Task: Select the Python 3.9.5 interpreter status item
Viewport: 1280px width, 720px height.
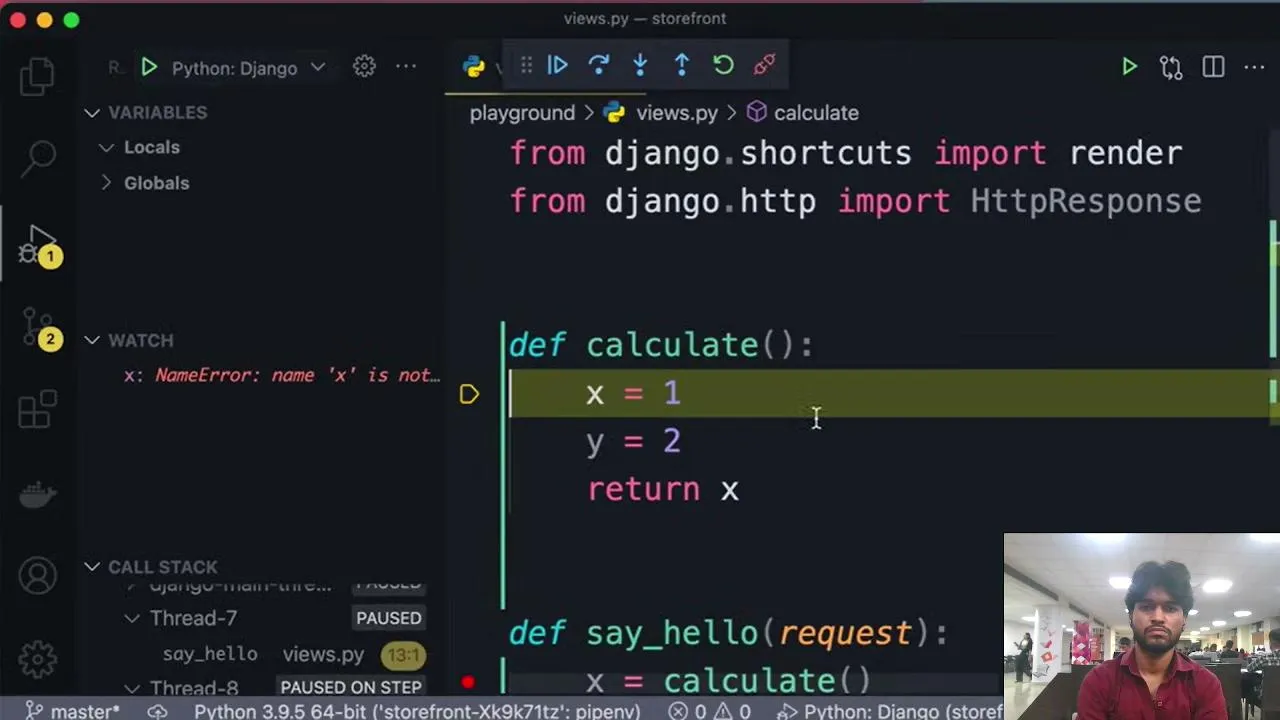Action: point(417,711)
